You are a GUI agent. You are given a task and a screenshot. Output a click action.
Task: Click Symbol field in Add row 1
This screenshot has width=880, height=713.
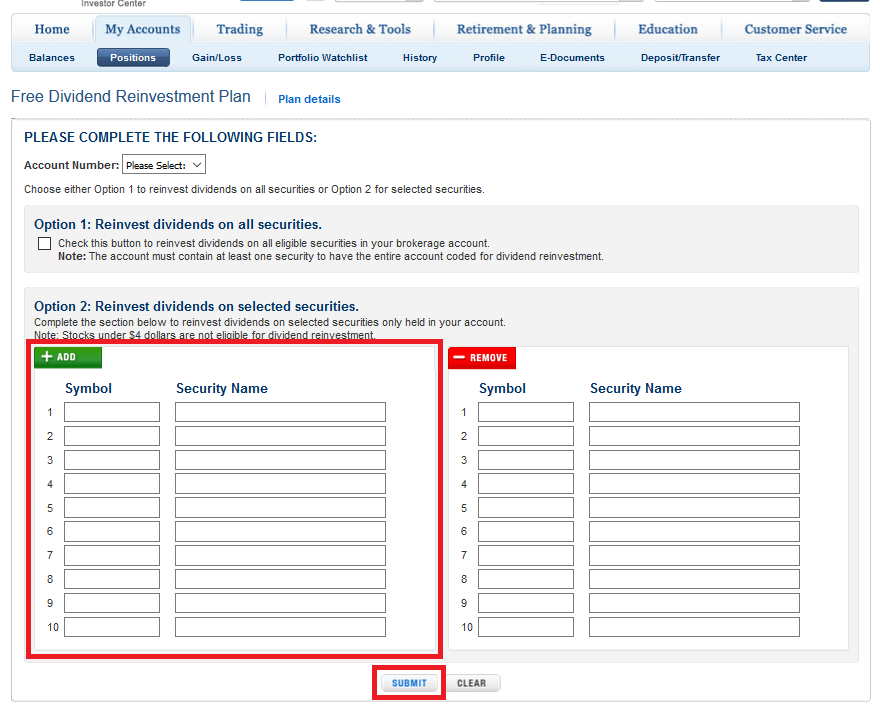112,412
